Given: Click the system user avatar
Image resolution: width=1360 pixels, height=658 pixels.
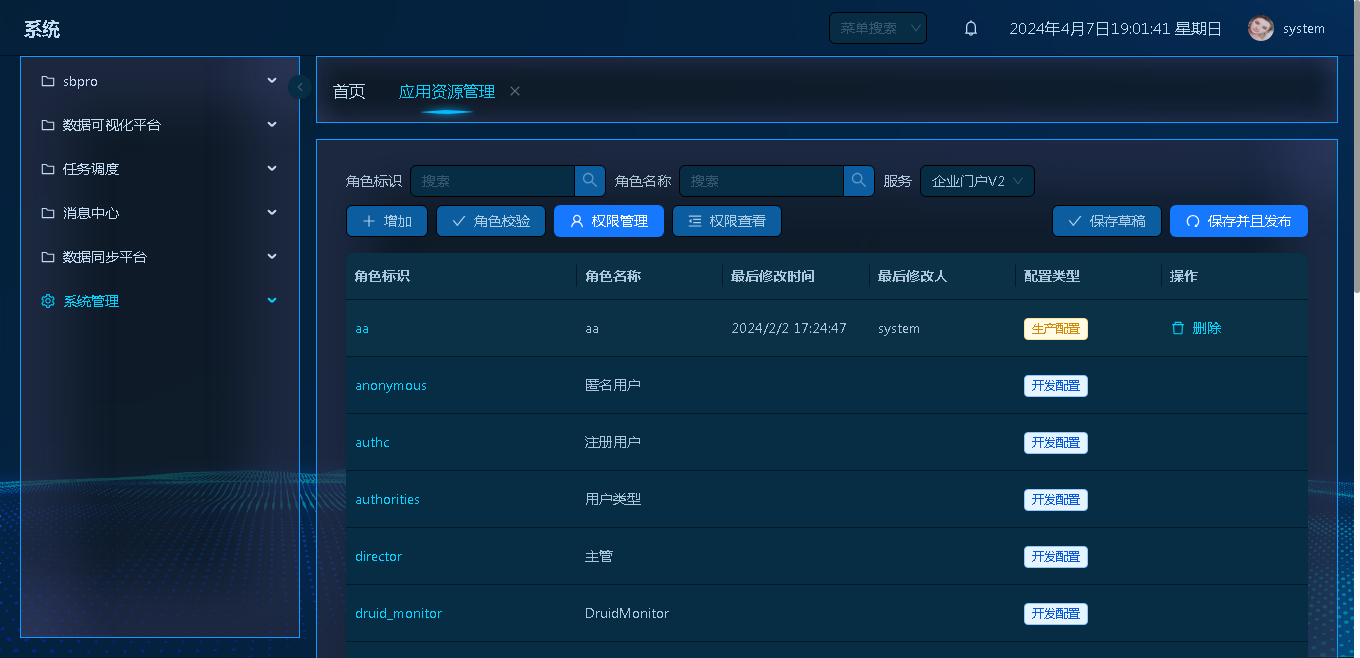Looking at the screenshot, I should pos(1260,29).
